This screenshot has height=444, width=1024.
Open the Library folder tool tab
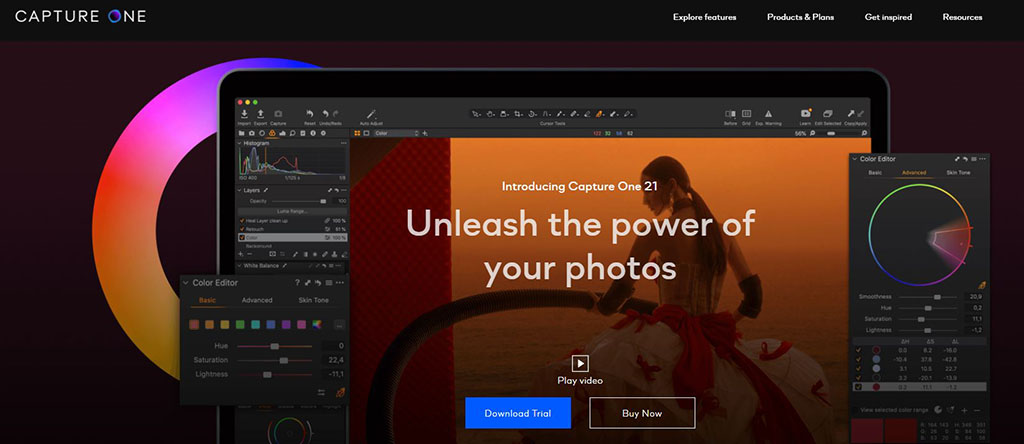point(242,133)
